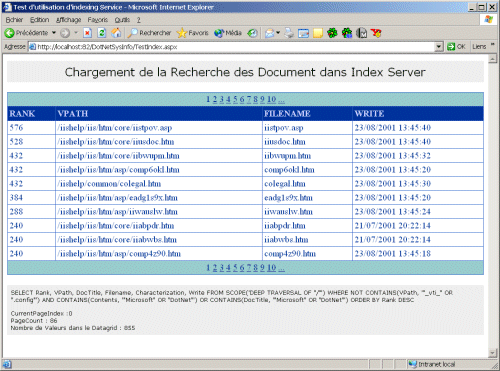Open the Favoris star panel in toolbar
Viewport: 500px width, 371px height.
[193, 33]
